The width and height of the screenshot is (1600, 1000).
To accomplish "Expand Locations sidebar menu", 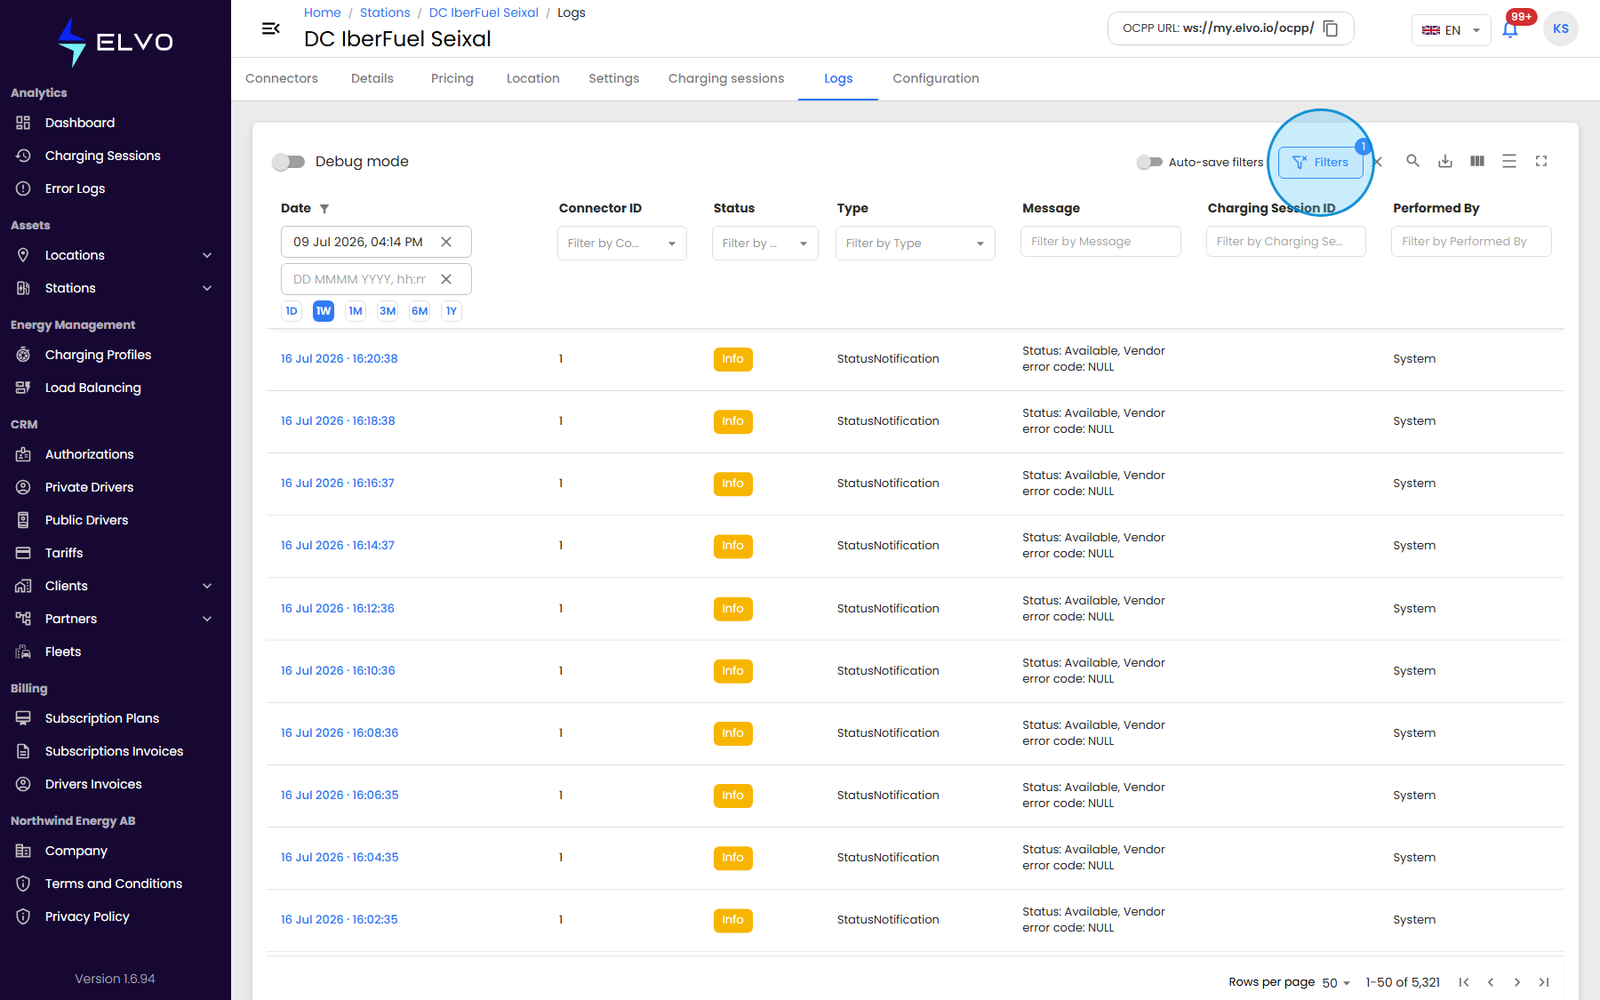I will tap(207, 255).
